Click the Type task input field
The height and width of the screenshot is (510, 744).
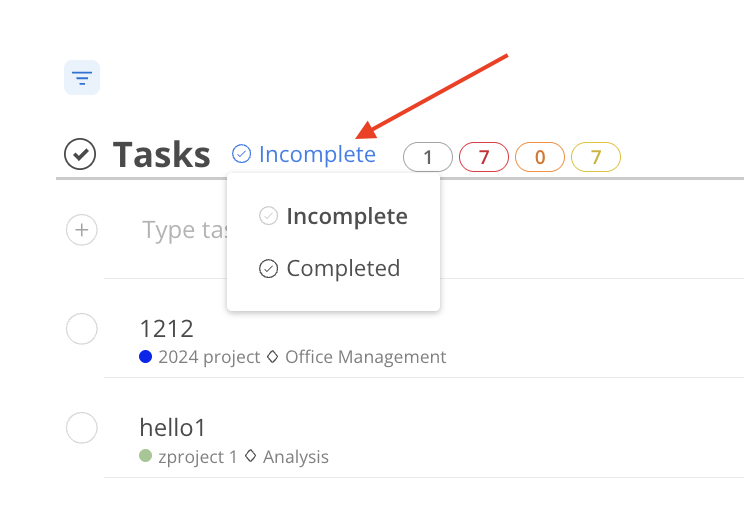[x=185, y=231]
